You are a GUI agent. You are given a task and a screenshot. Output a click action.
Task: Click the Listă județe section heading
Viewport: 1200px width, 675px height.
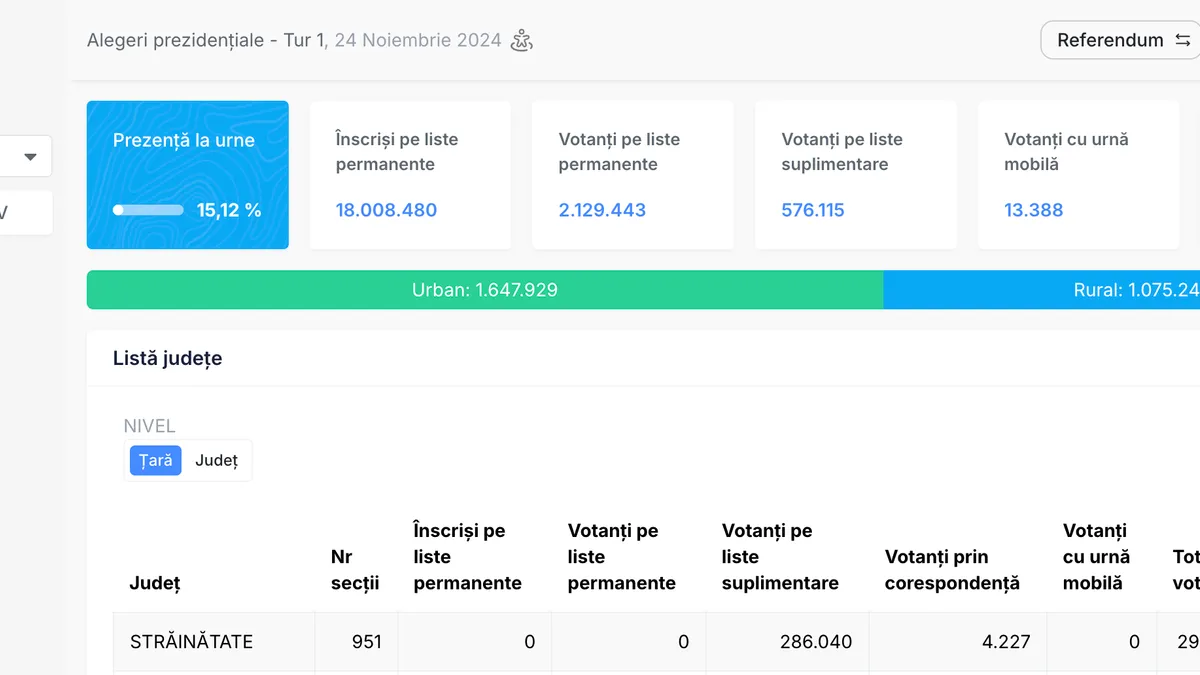(x=168, y=358)
